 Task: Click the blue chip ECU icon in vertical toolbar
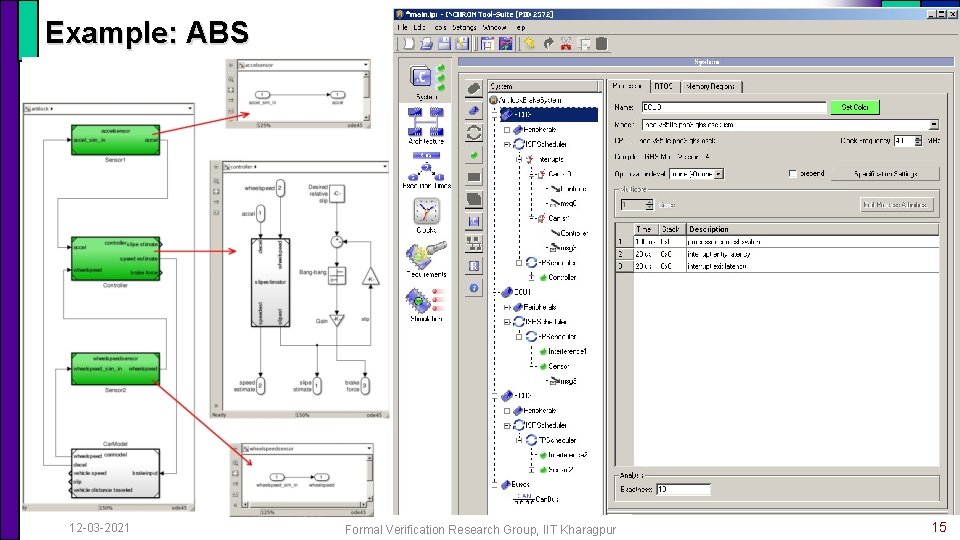click(x=474, y=111)
